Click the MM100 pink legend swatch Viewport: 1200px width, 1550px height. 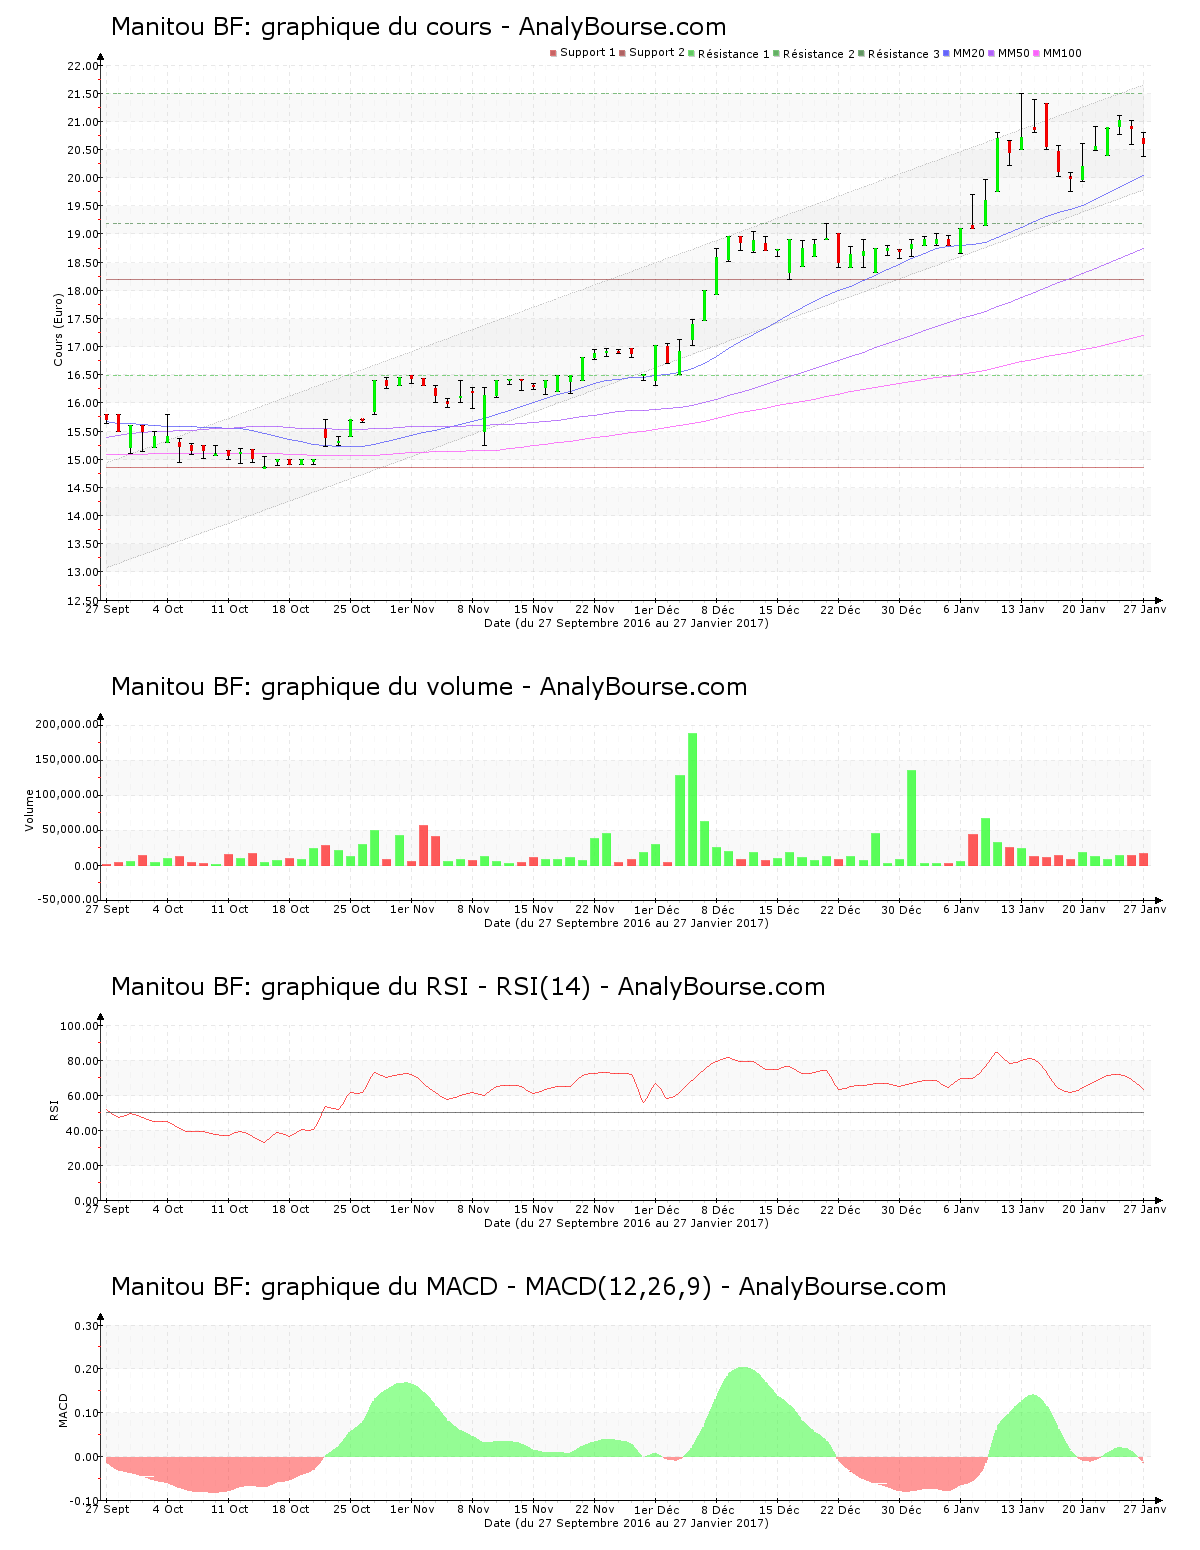[1037, 53]
